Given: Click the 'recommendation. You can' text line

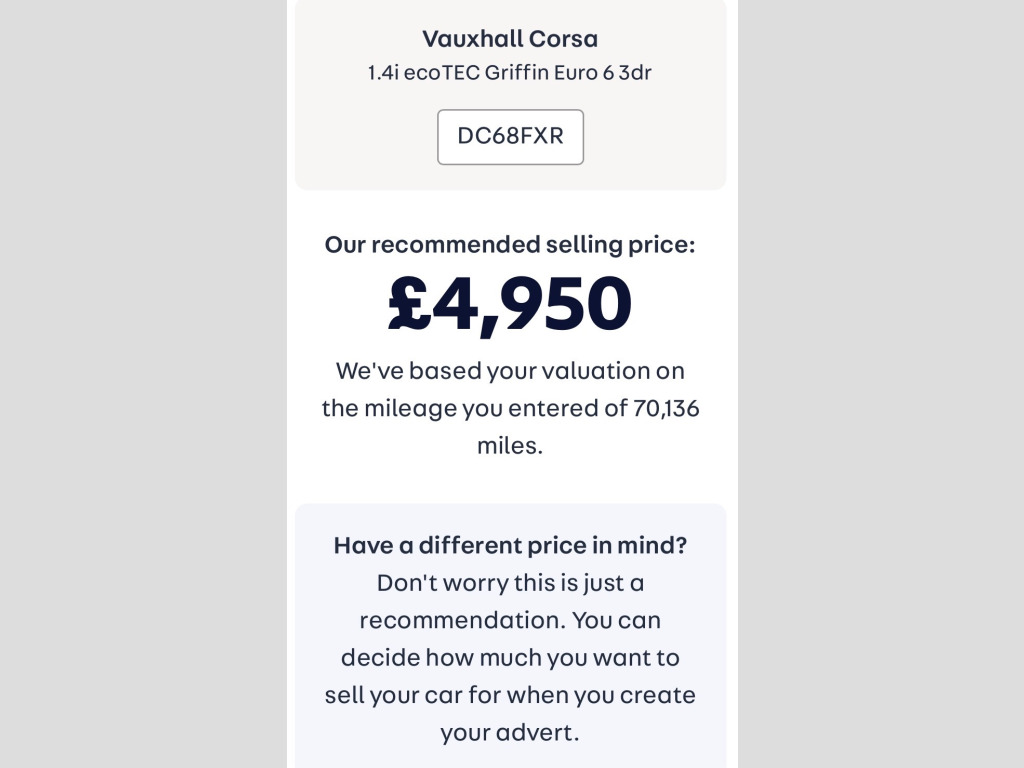Looking at the screenshot, I should coord(510,620).
